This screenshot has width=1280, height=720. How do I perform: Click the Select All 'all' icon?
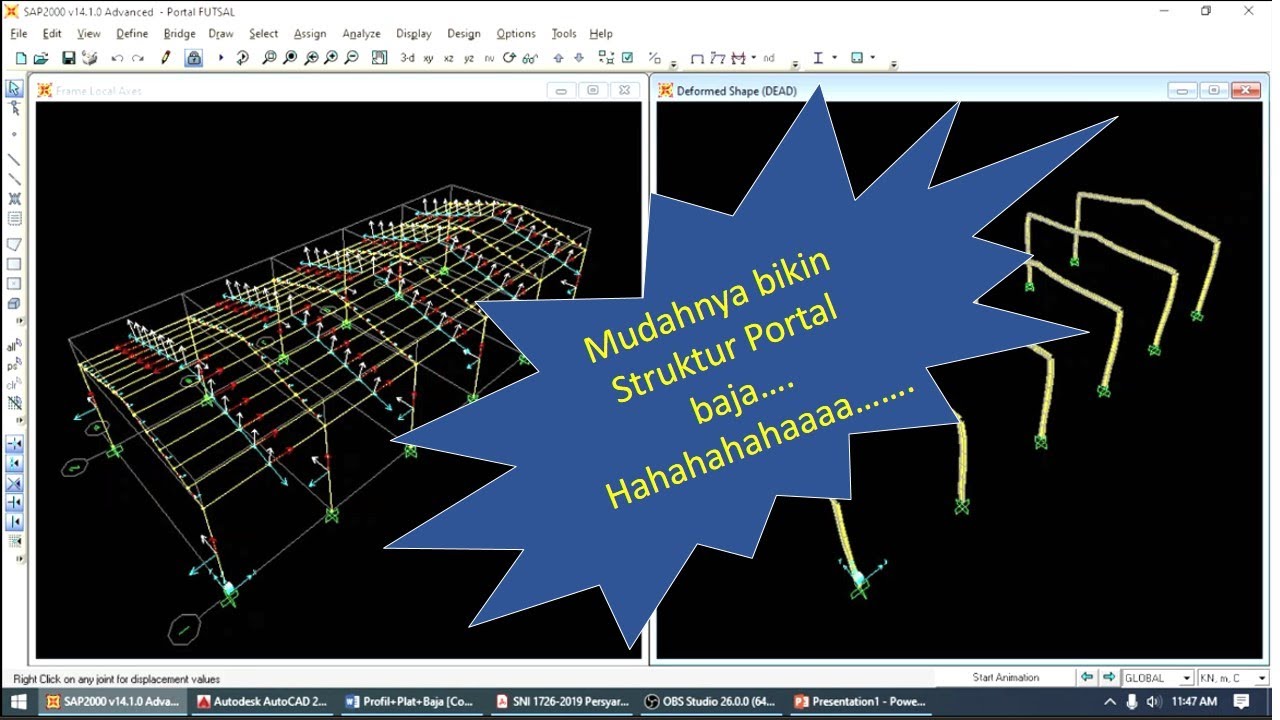(x=14, y=345)
